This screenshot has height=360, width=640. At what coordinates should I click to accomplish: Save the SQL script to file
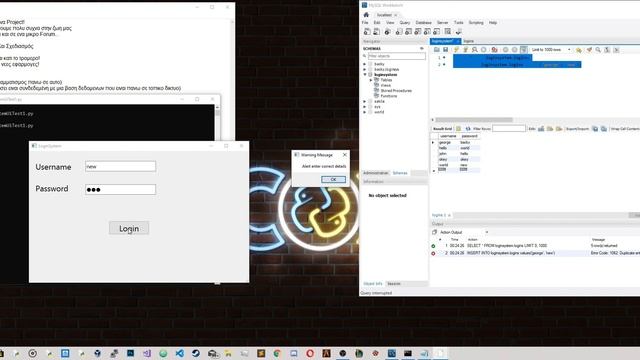446,49
